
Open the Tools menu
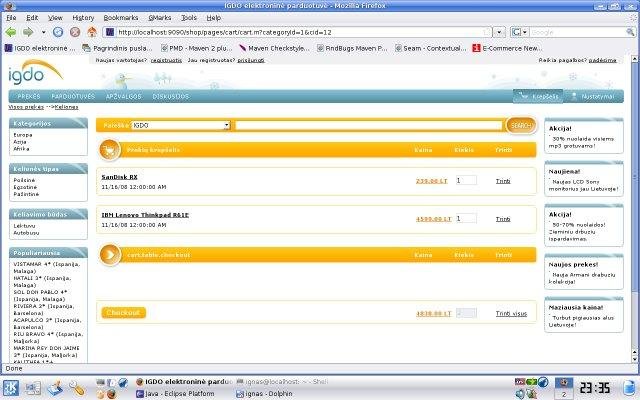[189, 18]
